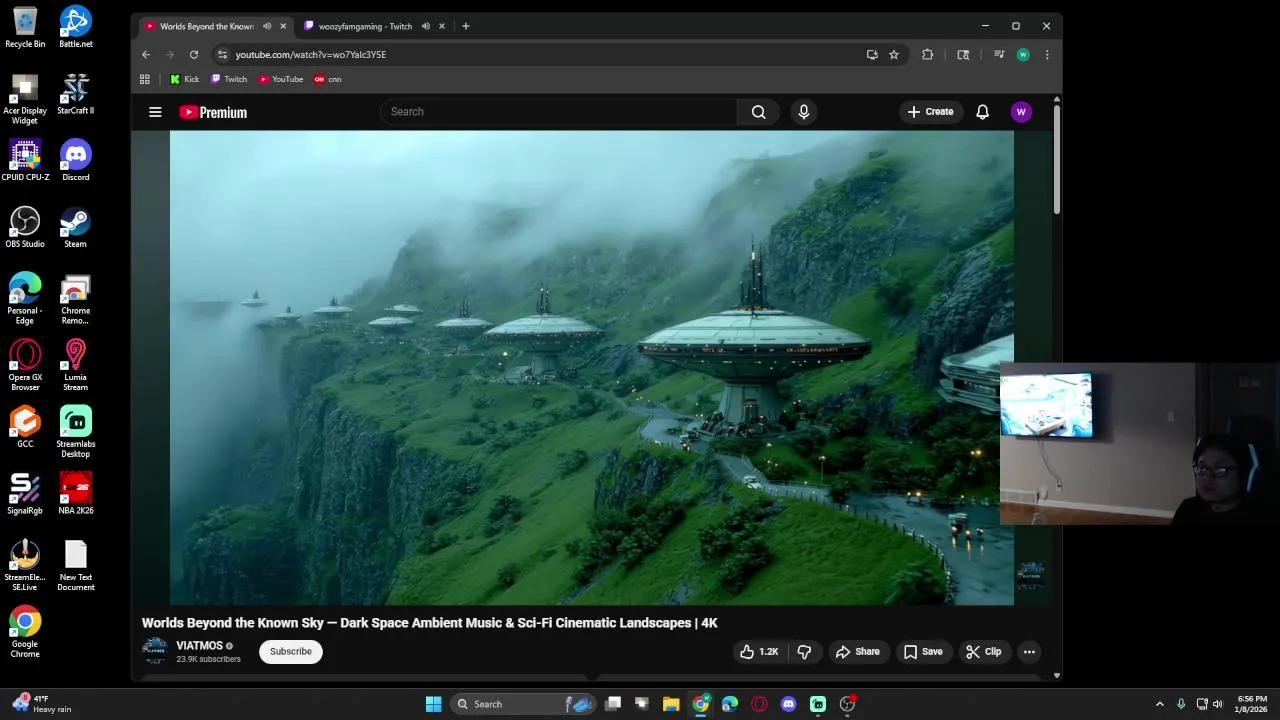Viewport: 1280px width, 720px height.
Task: Start a voice search with the microphone
Action: click(x=803, y=112)
